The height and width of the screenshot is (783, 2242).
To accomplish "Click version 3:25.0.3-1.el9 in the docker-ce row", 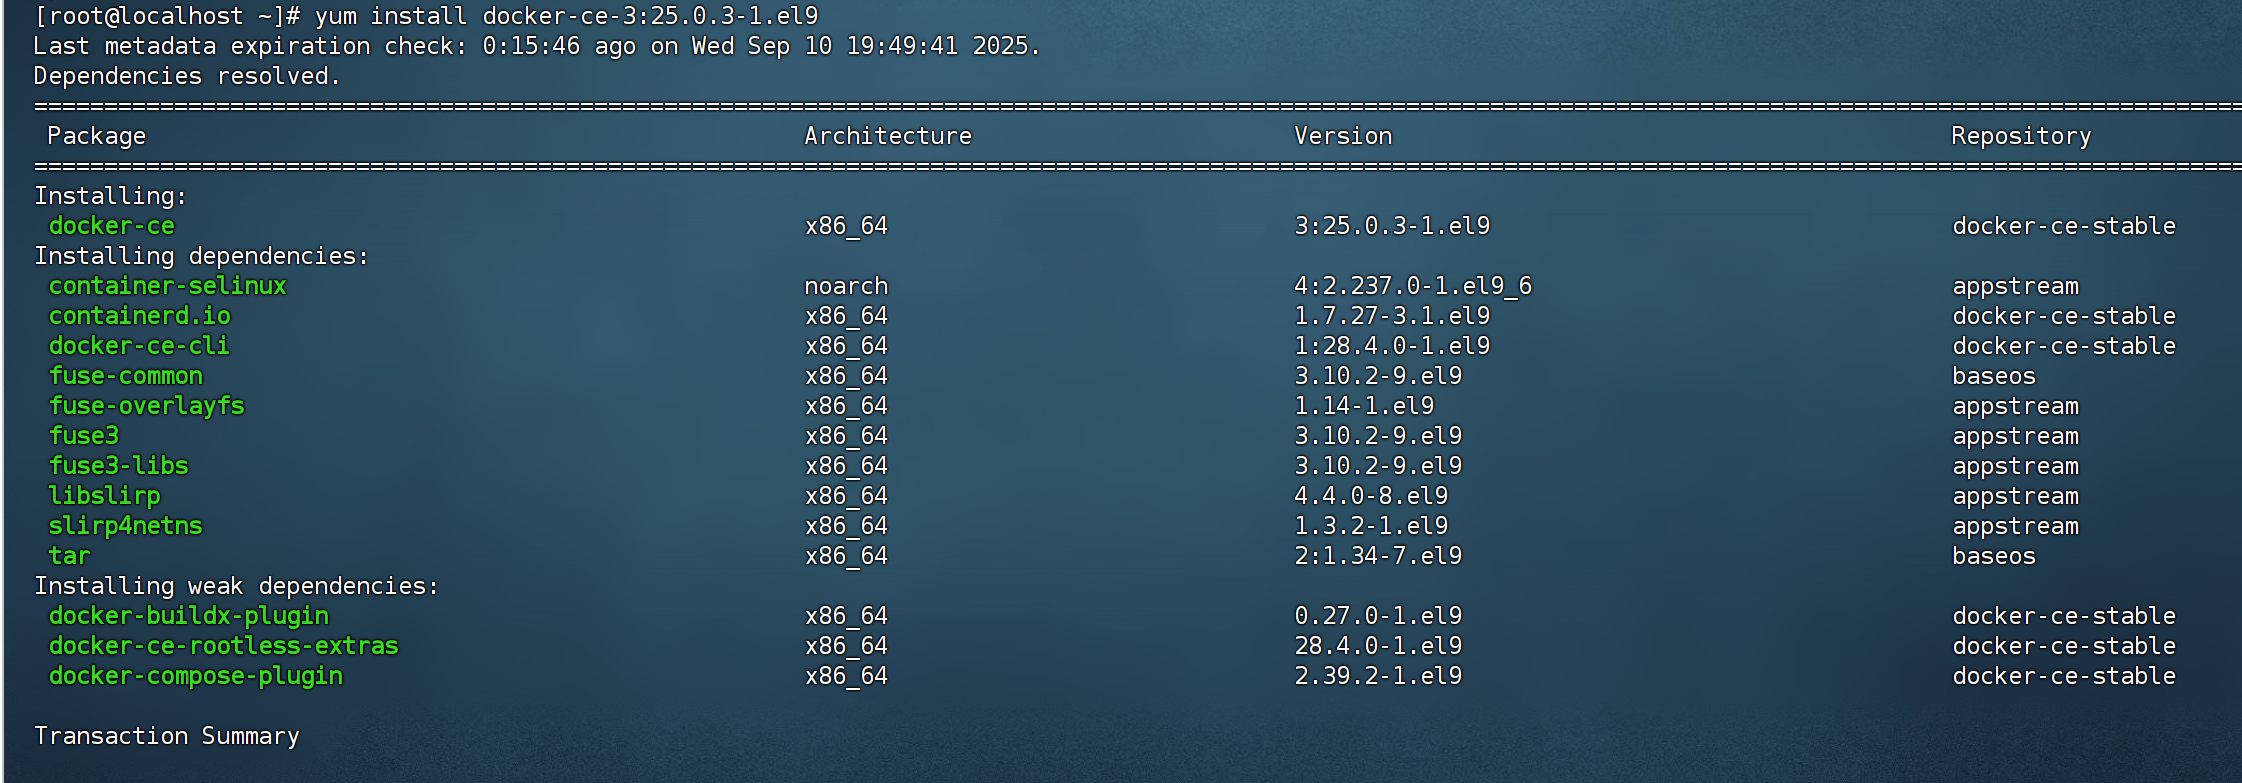I will point(1392,226).
